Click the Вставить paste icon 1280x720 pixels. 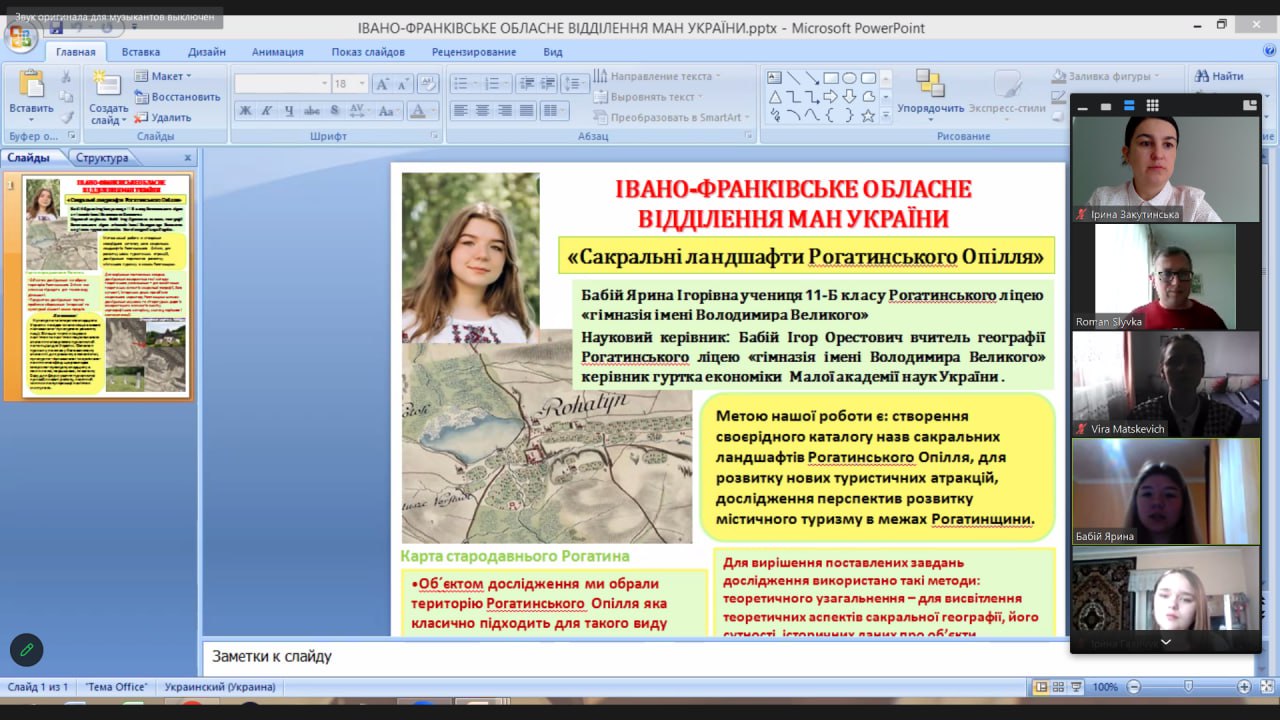click(31, 90)
